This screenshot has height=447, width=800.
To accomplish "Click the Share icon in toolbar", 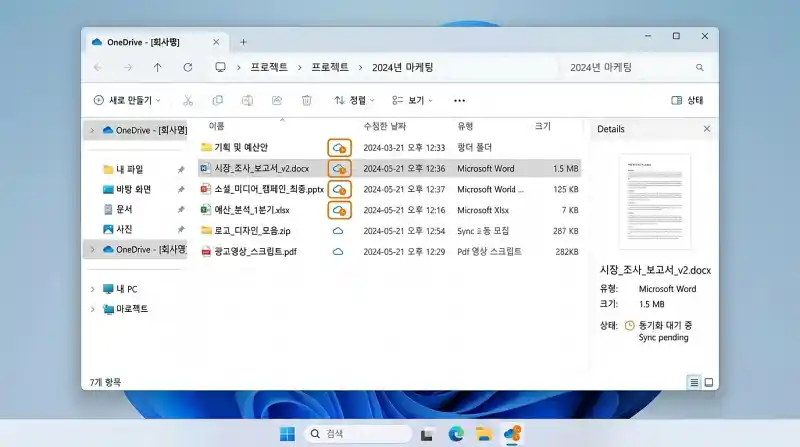I will (x=277, y=101).
